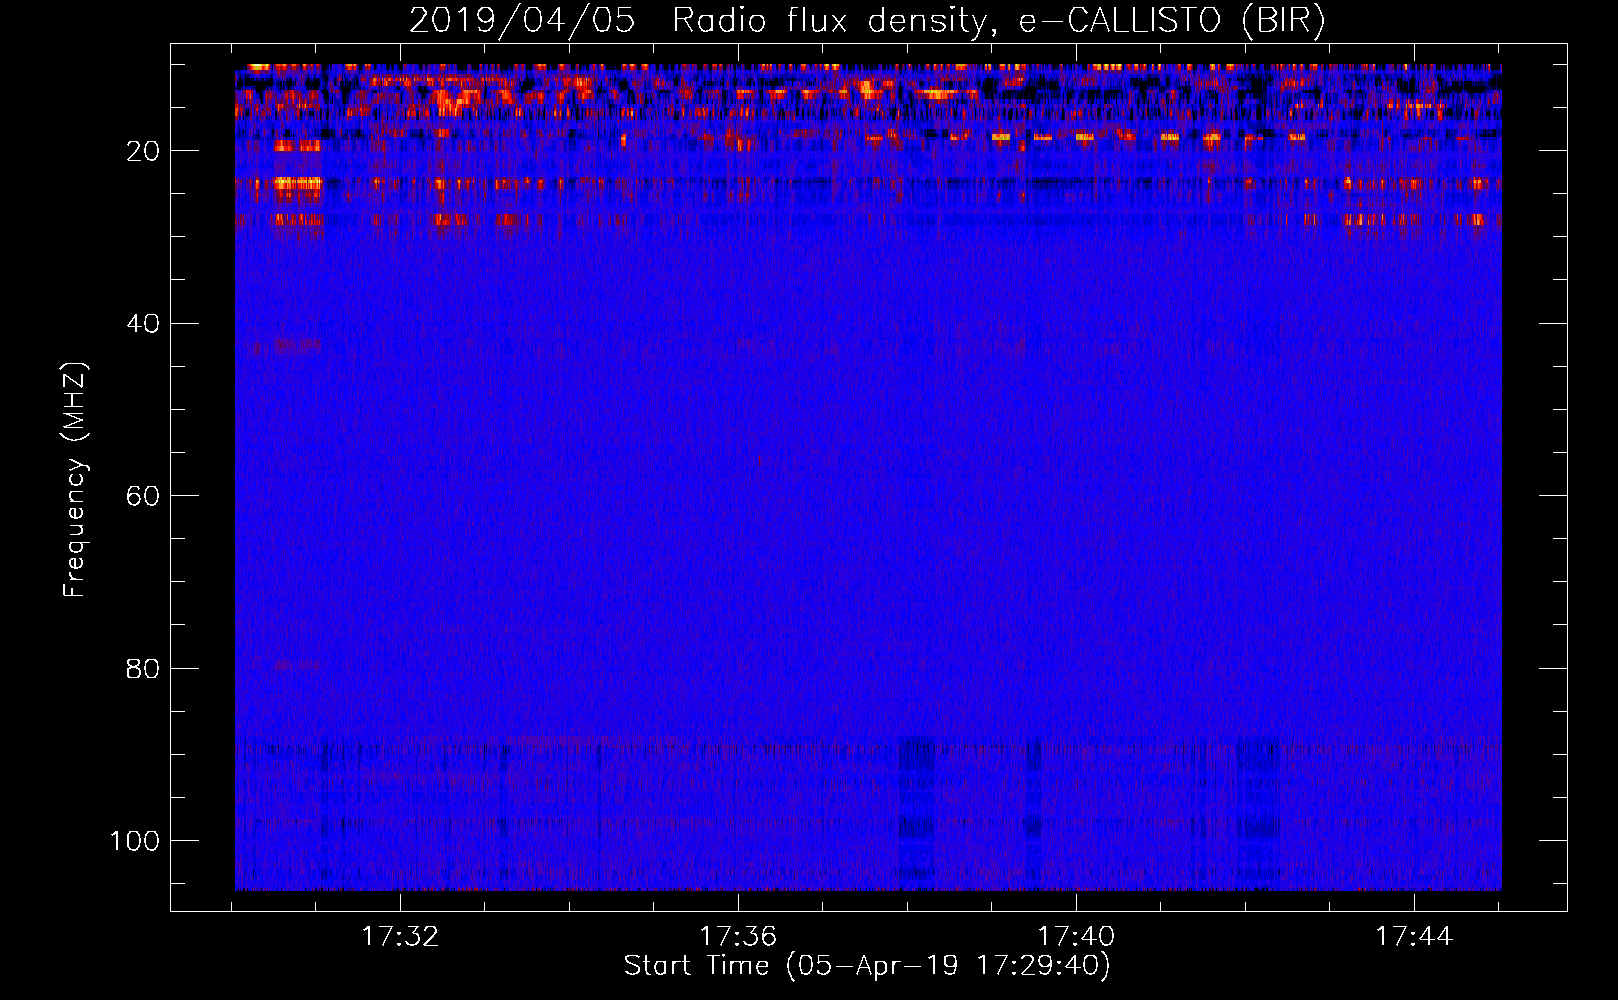Click the 17:44 time axis label

point(1414,937)
